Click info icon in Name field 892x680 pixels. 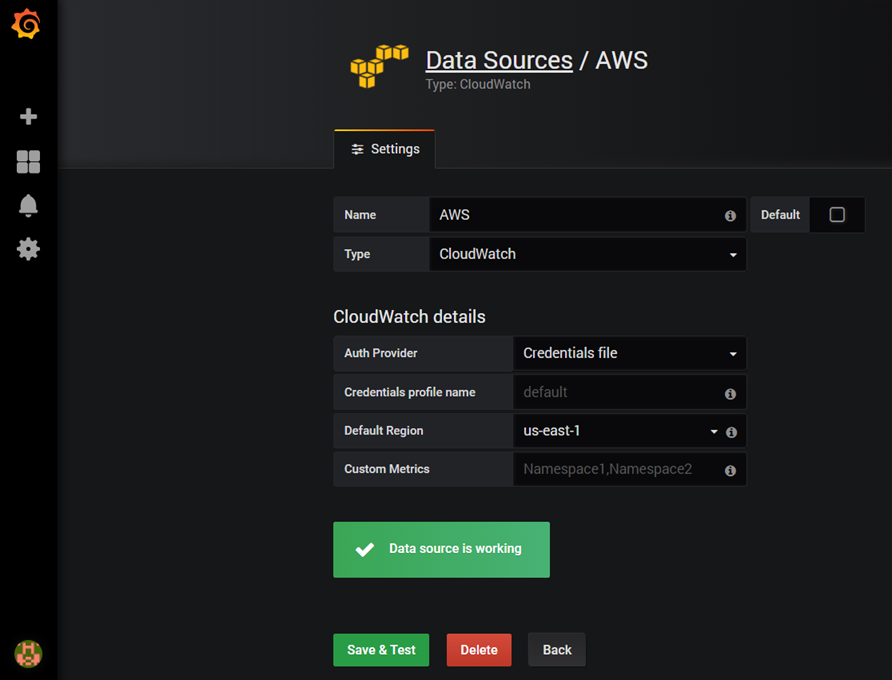[x=730, y=216]
